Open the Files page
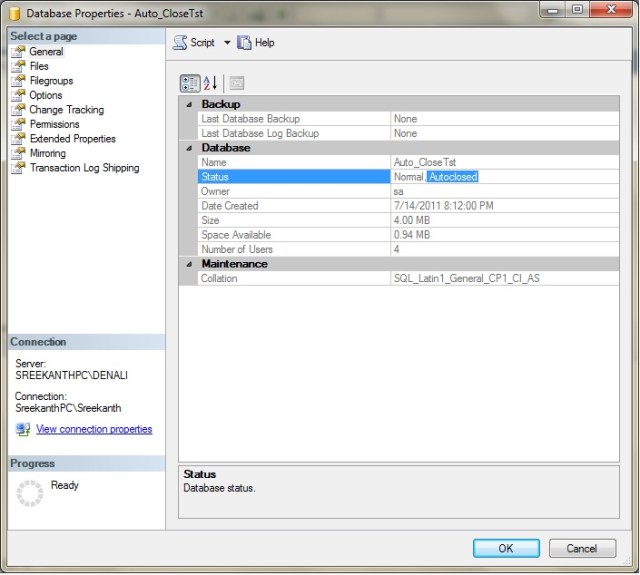The image size is (640, 575). tap(39, 66)
